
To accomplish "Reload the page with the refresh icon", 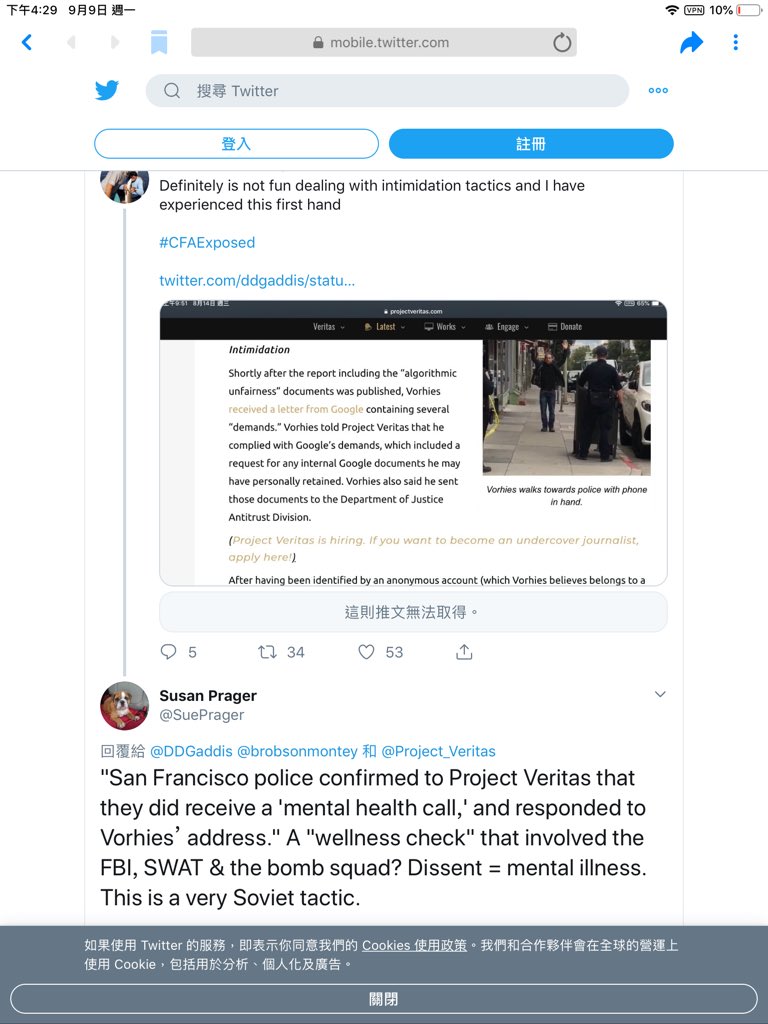I will point(562,43).
